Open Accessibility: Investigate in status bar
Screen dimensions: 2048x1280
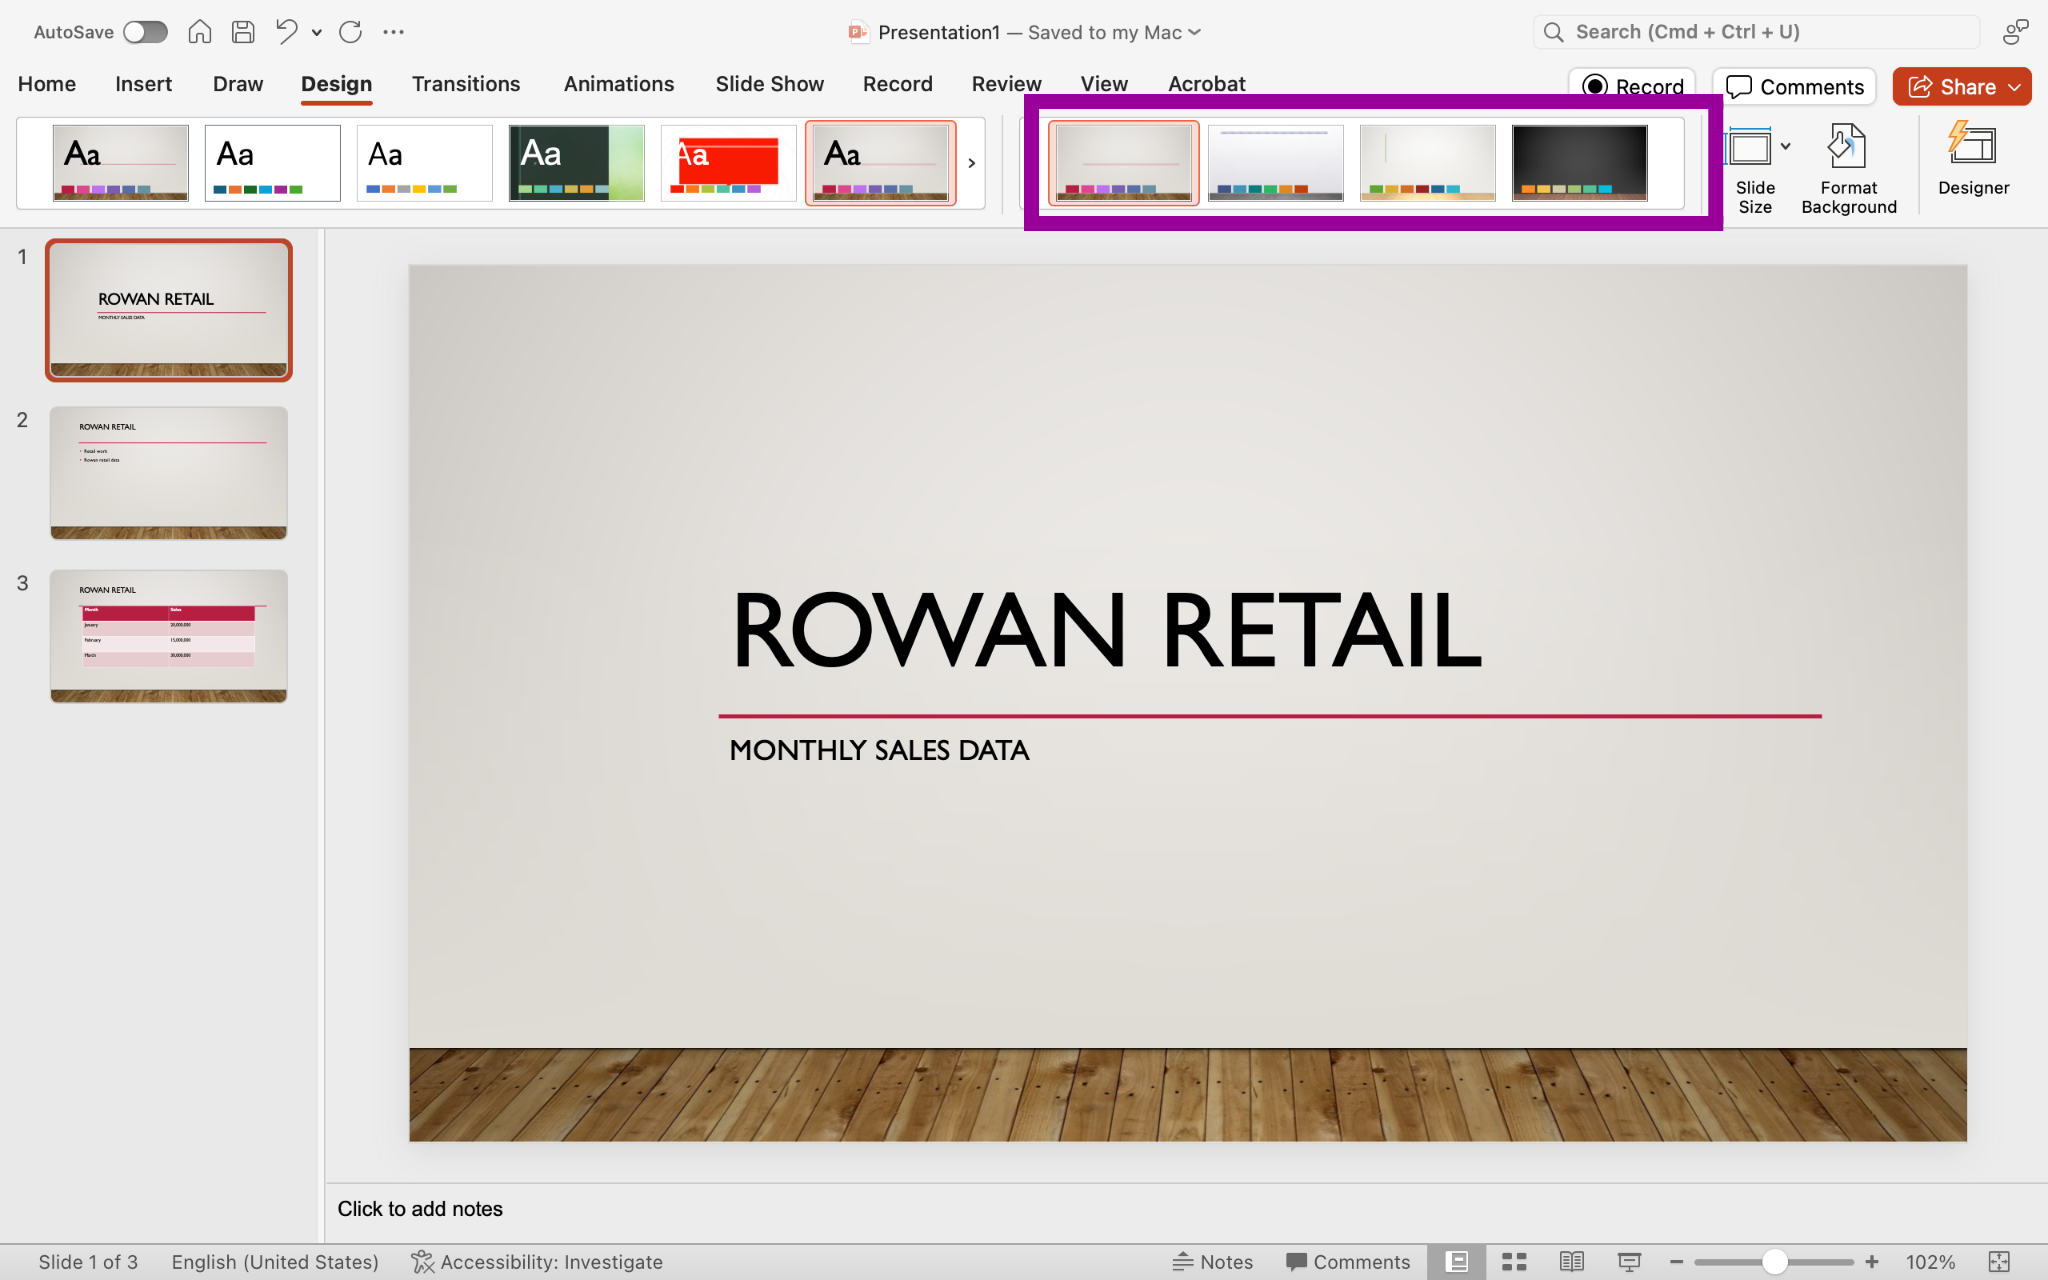[x=537, y=1262]
